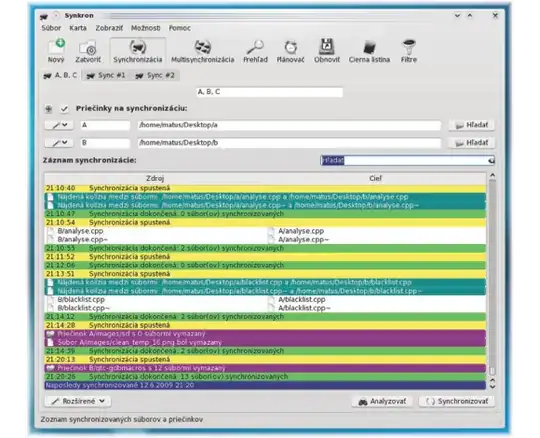Click log scrollbar up arrow
540x438 pixels.
[492, 176]
